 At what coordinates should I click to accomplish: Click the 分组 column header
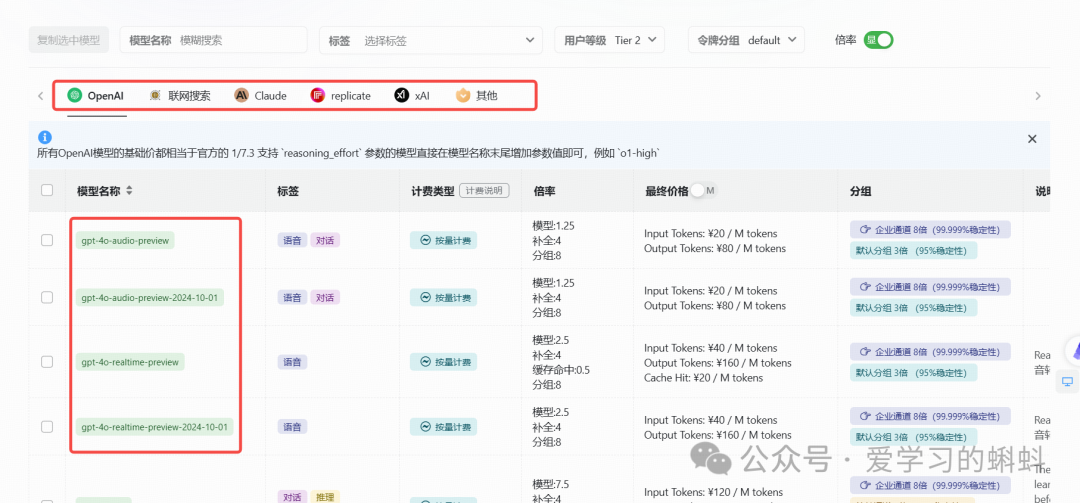pos(860,191)
